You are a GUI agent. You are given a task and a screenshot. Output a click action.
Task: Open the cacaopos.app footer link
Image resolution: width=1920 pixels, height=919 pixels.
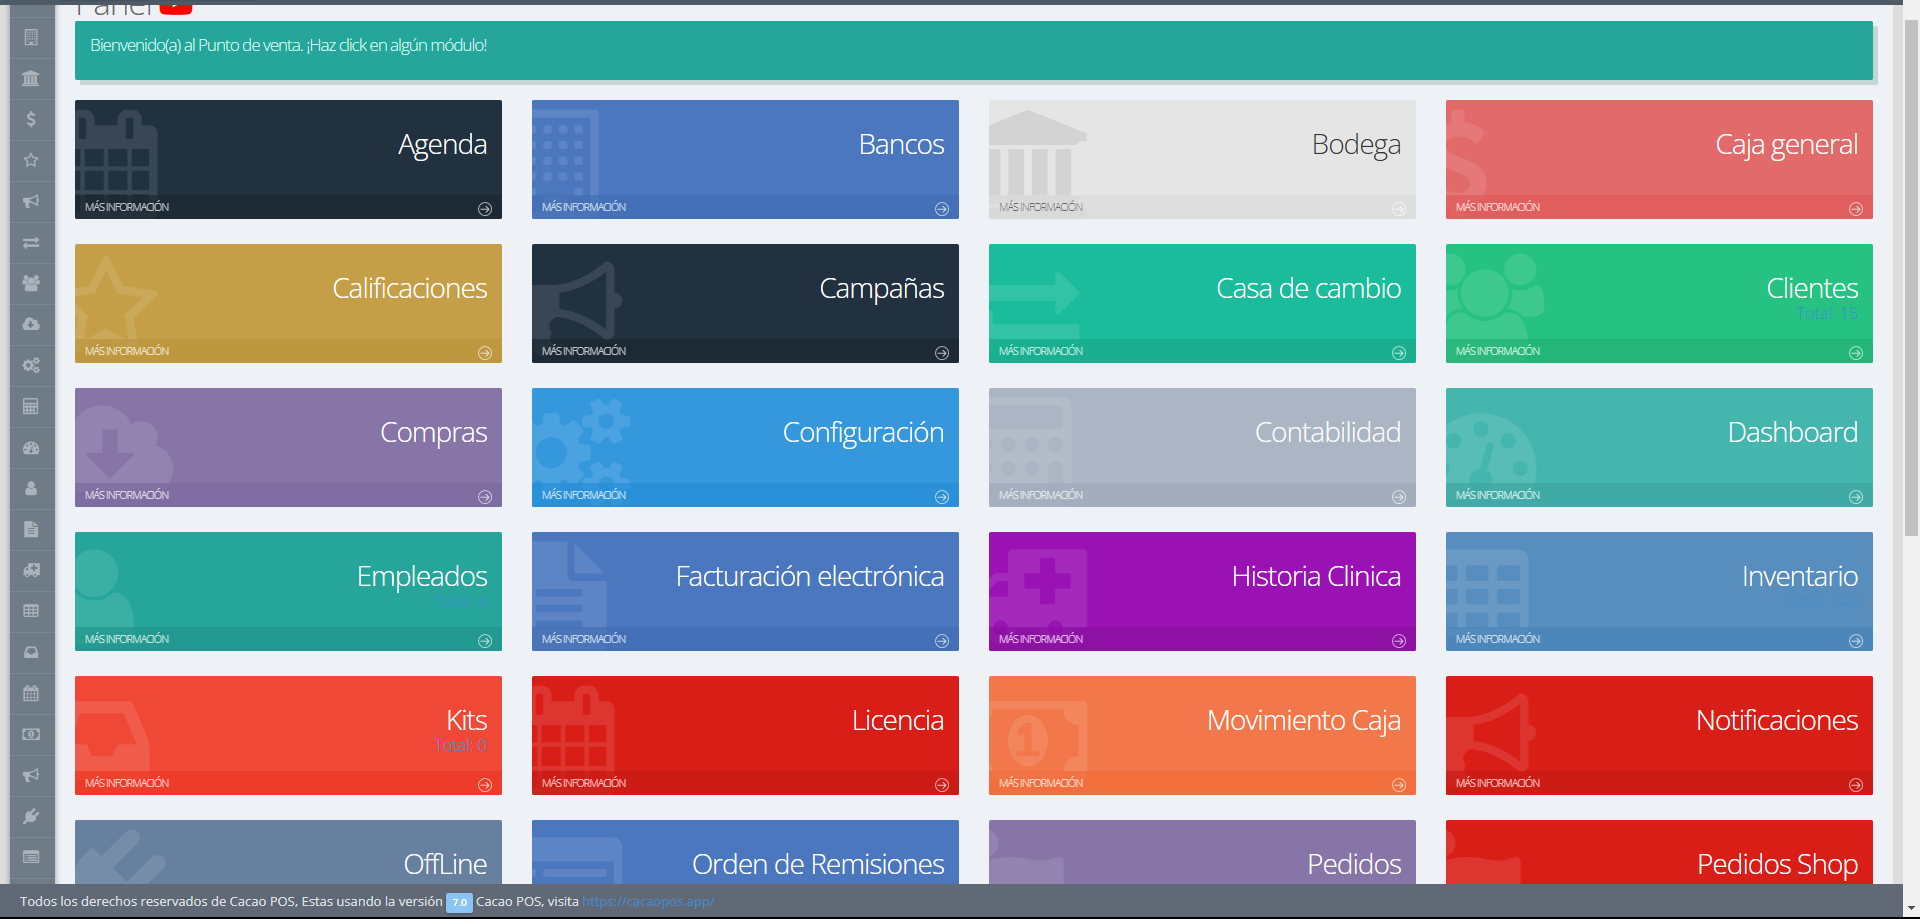click(648, 902)
